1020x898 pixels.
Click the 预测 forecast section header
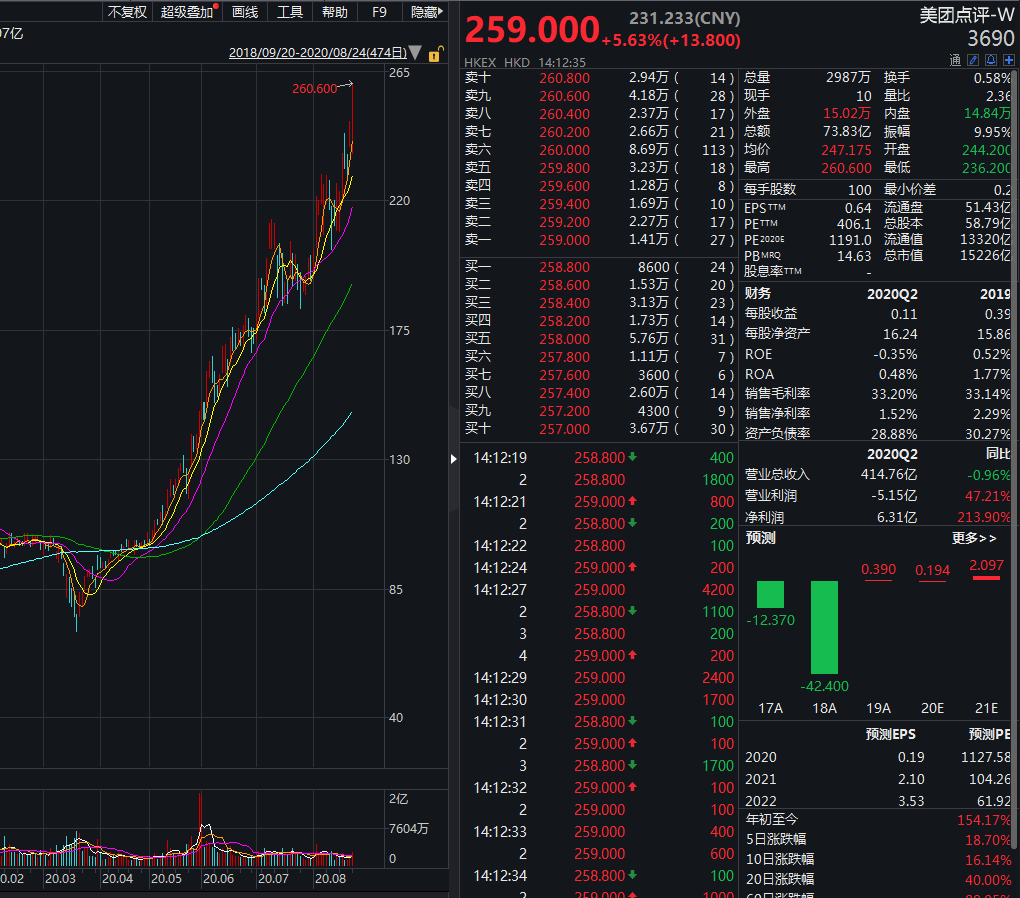(760, 538)
